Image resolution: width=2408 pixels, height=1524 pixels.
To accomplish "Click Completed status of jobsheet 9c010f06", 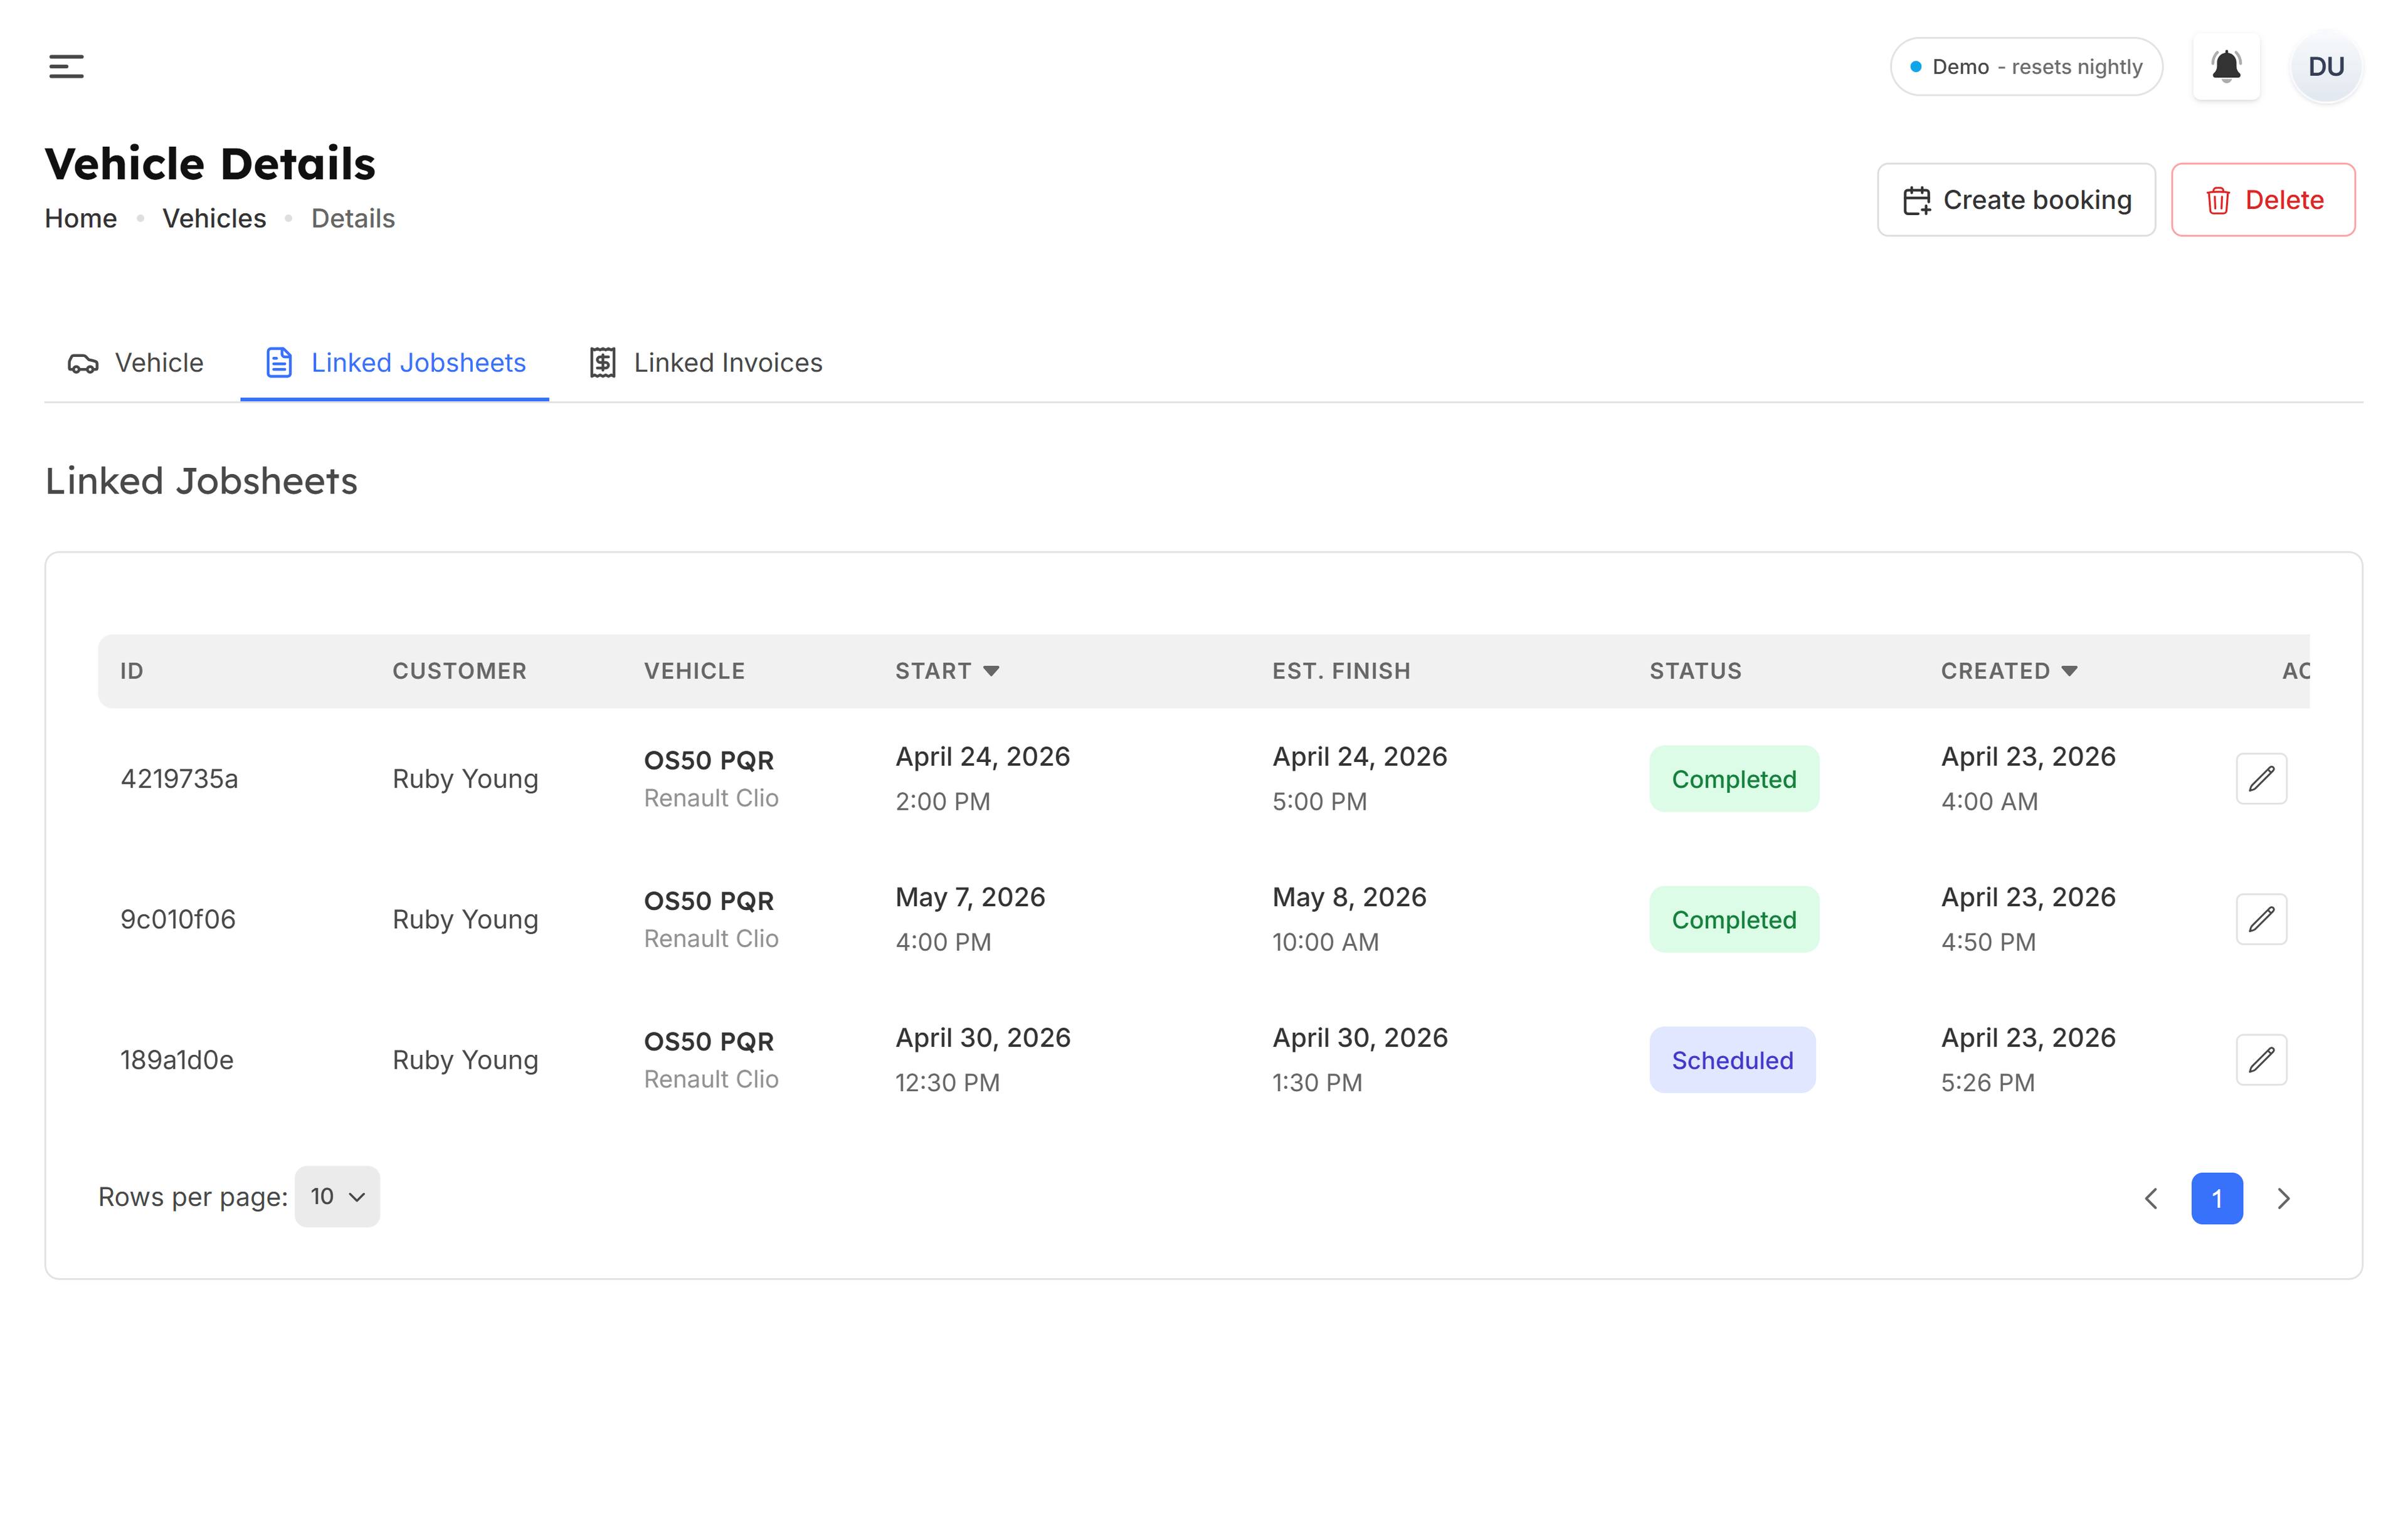I will click(1734, 920).
